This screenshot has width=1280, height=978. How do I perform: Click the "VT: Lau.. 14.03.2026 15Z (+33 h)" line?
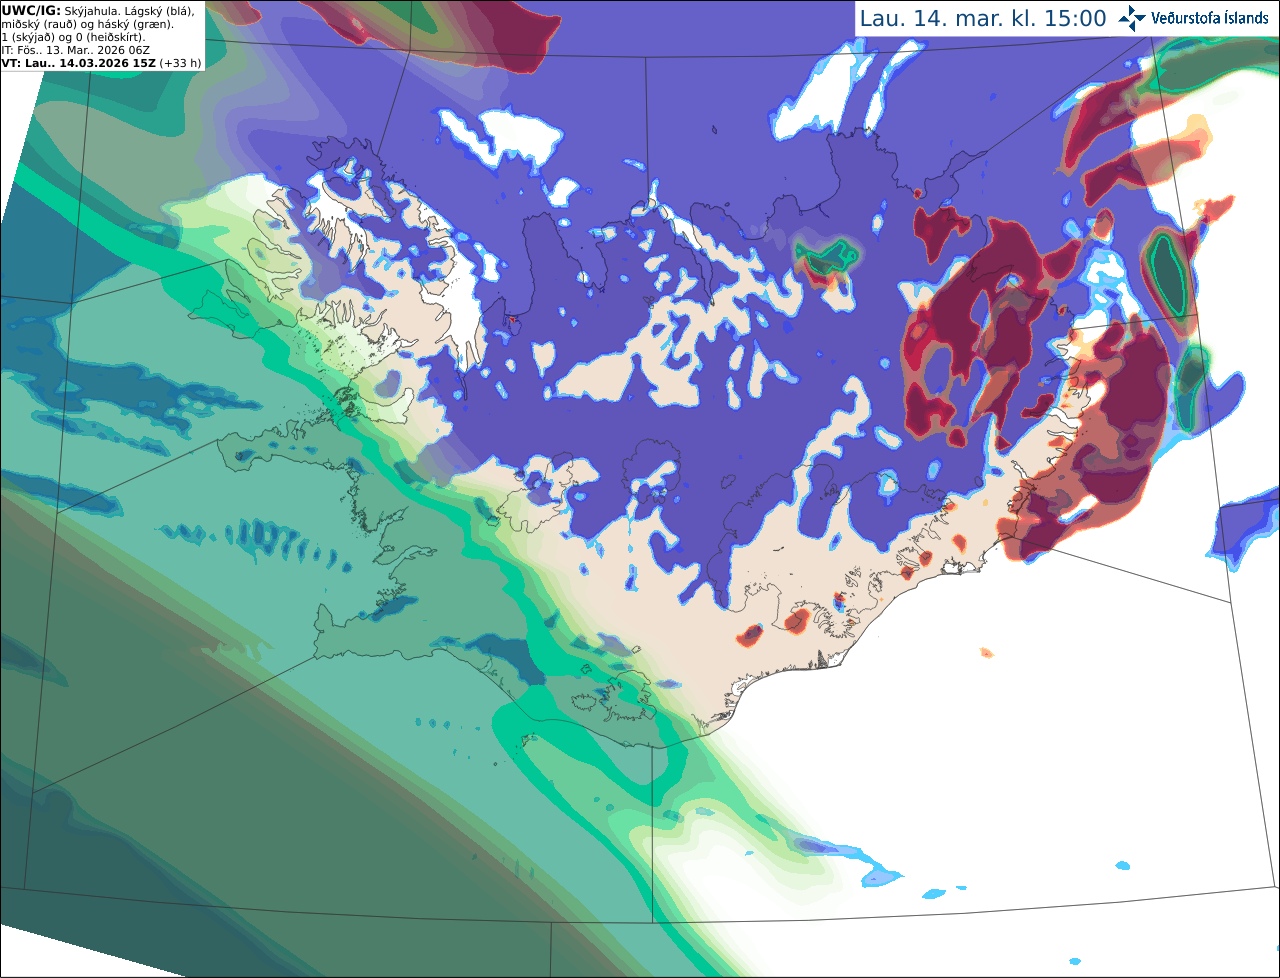[101, 62]
